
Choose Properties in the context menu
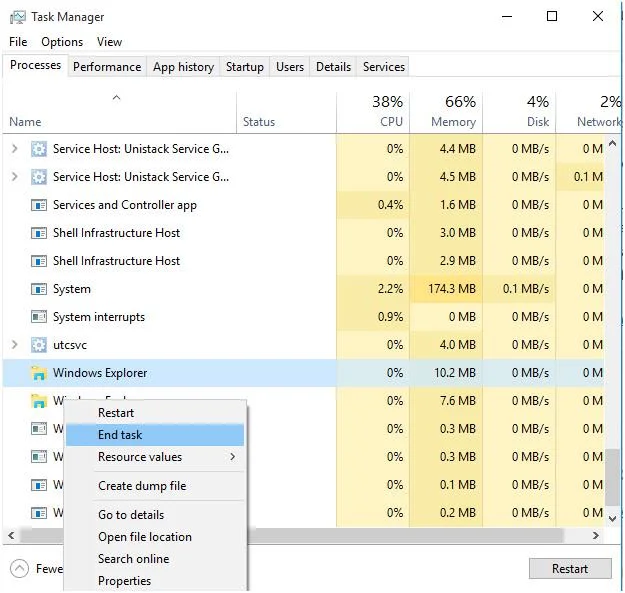click(155, 581)
